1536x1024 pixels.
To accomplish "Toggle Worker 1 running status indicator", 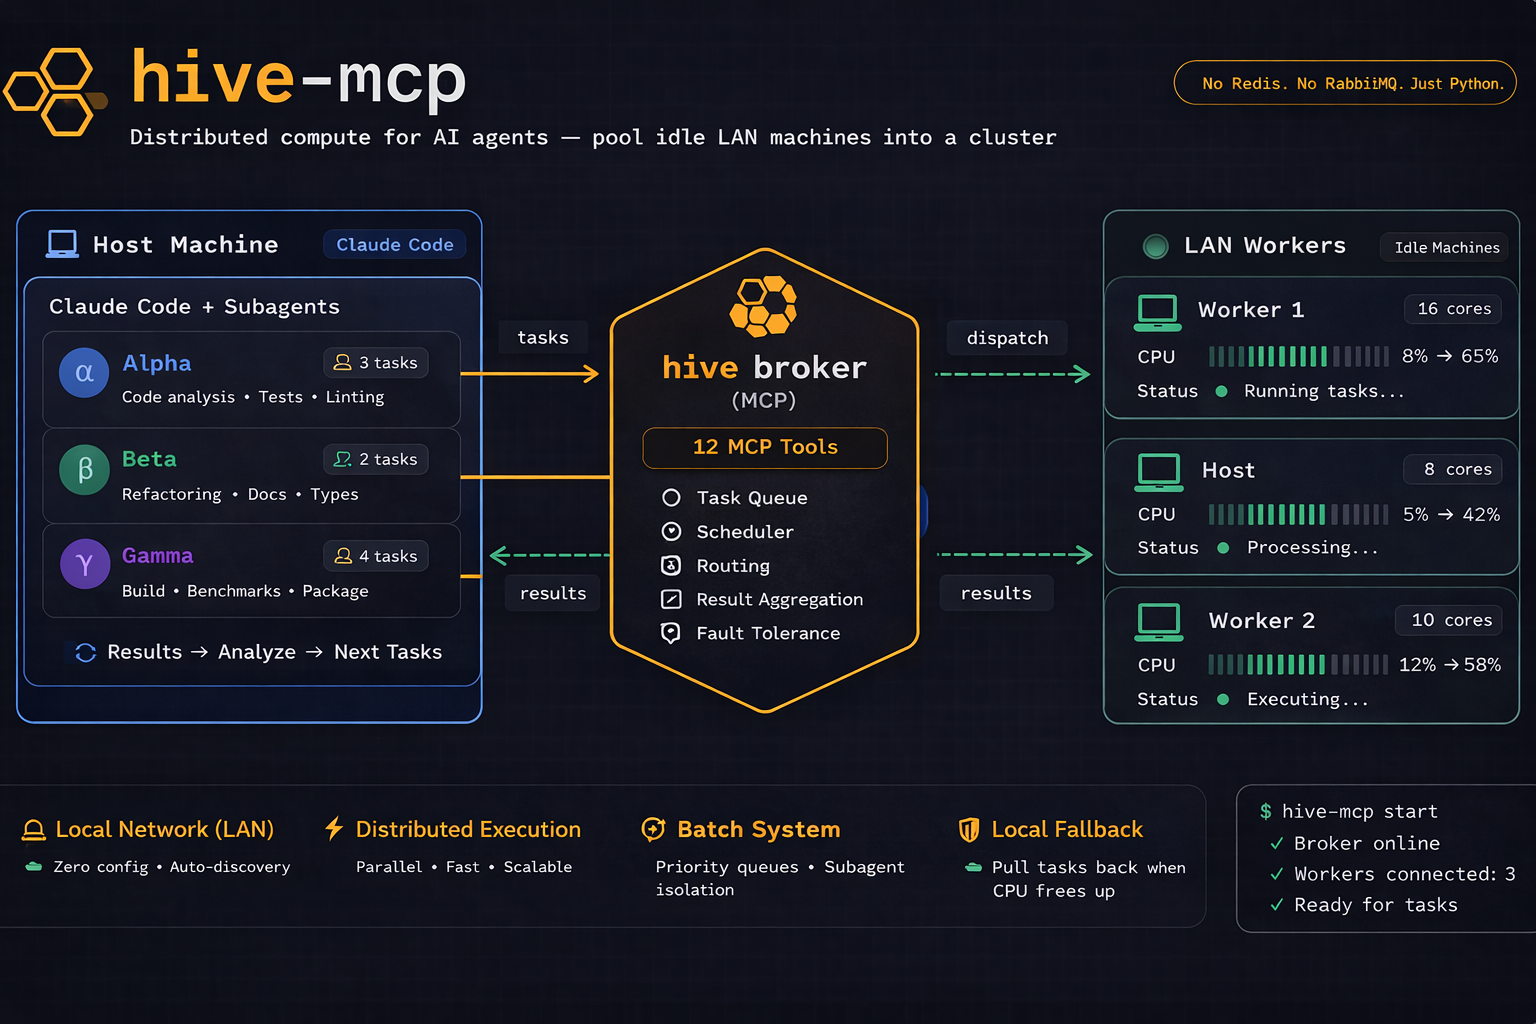I will coord(1221,392).
